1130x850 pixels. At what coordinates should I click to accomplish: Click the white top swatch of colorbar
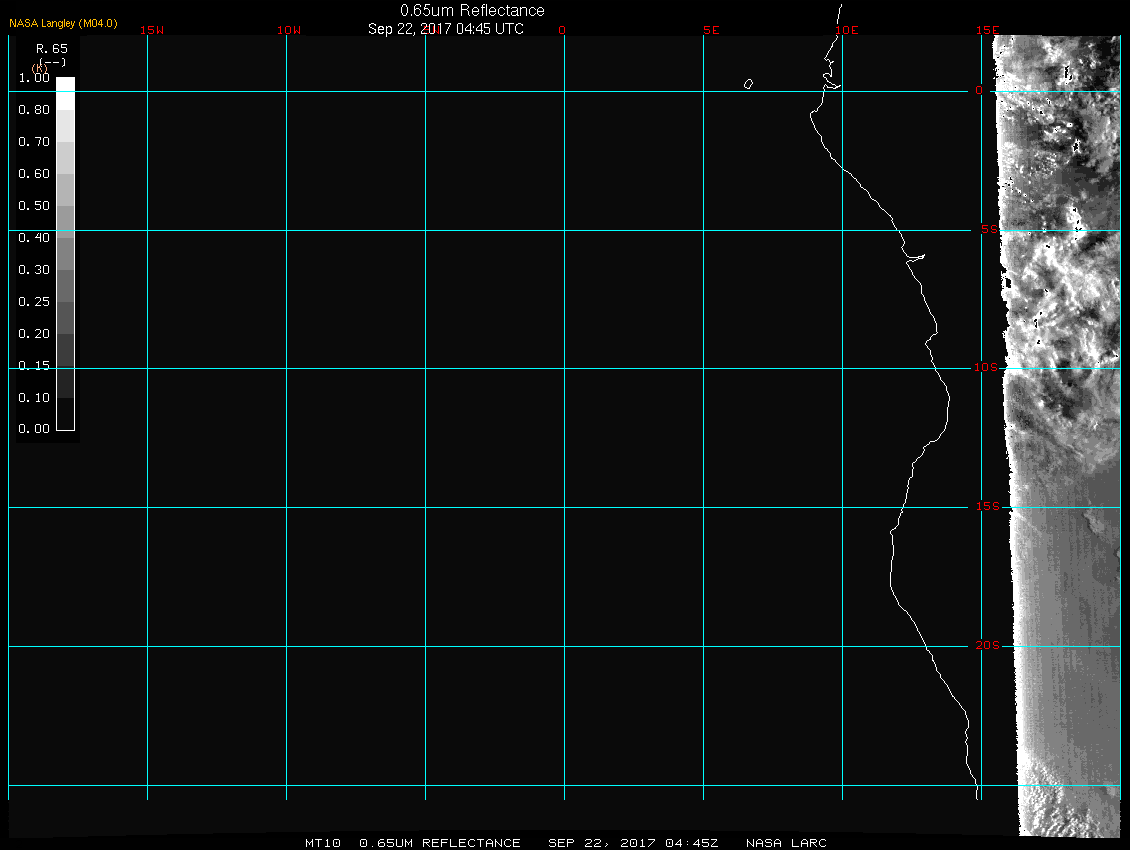coord(66,93)
